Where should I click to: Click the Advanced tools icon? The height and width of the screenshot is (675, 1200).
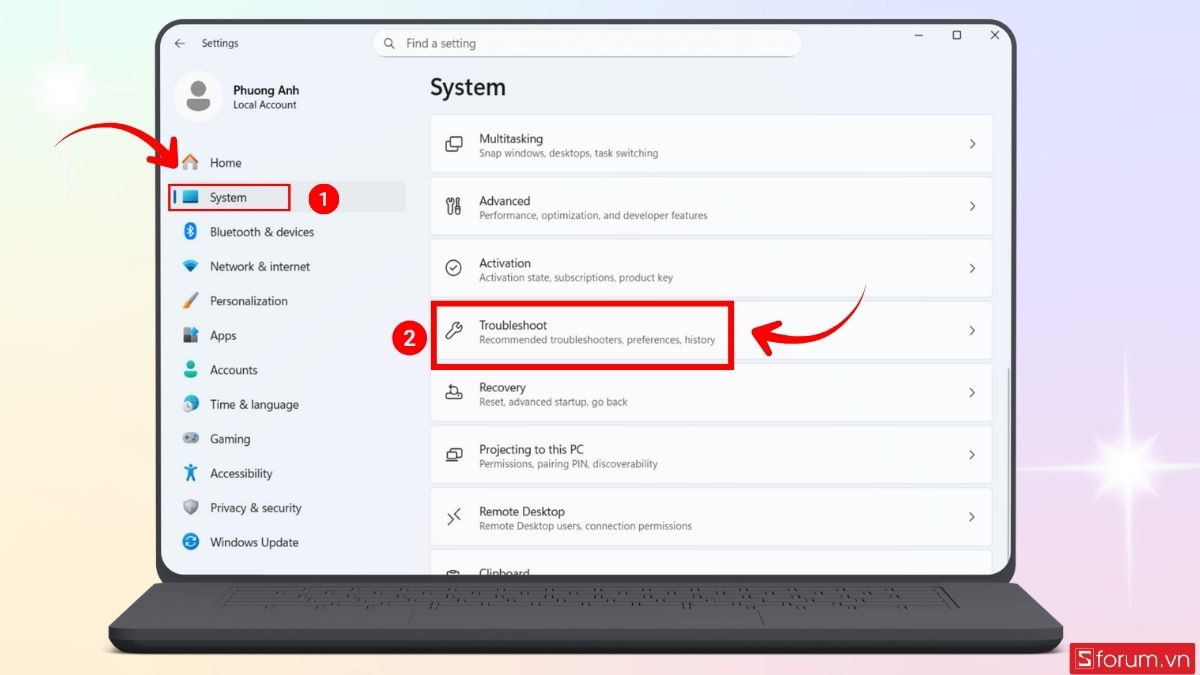pos(454,206)
